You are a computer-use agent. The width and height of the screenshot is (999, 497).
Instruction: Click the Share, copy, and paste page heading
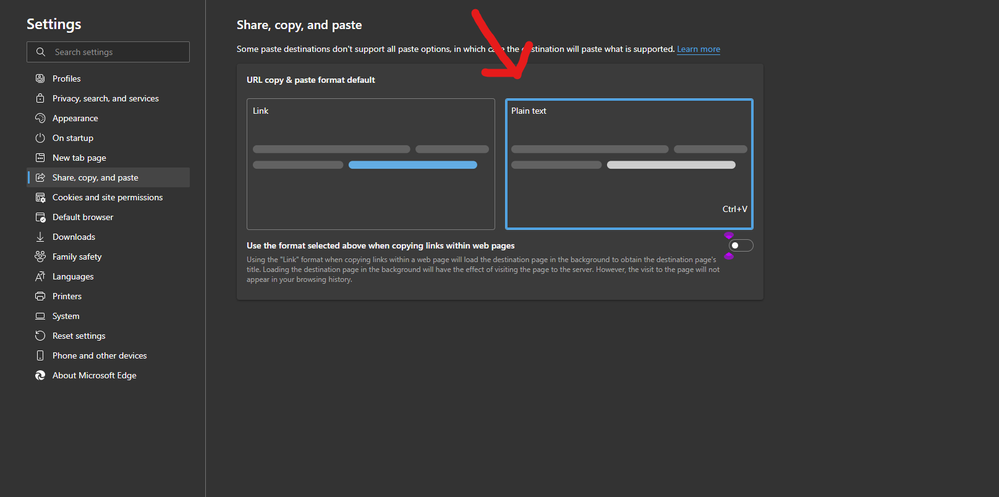pos(299,25)
